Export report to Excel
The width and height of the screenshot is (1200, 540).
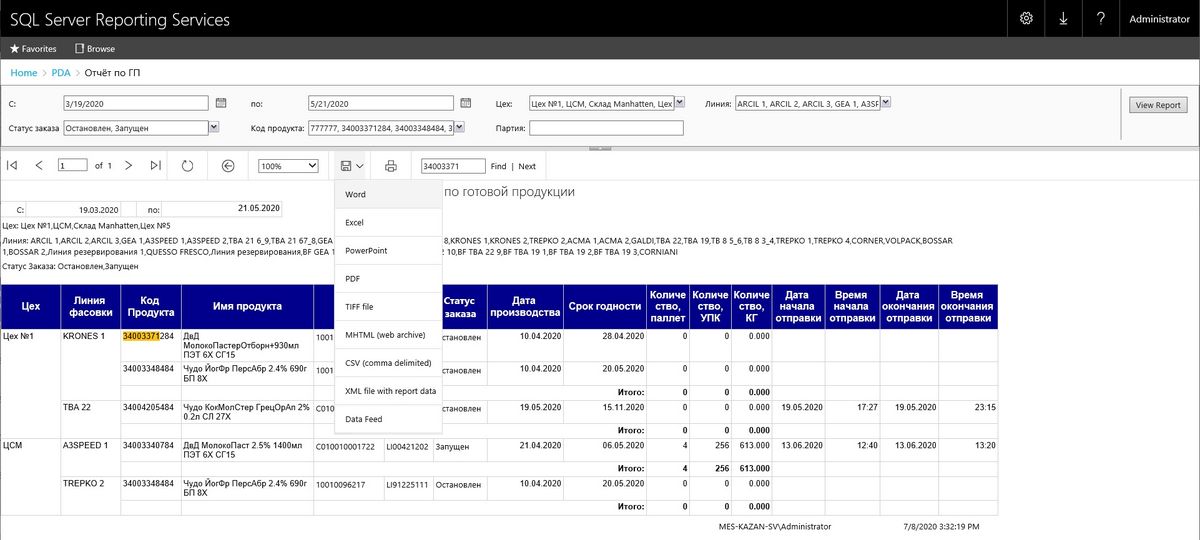click(388, 222)
